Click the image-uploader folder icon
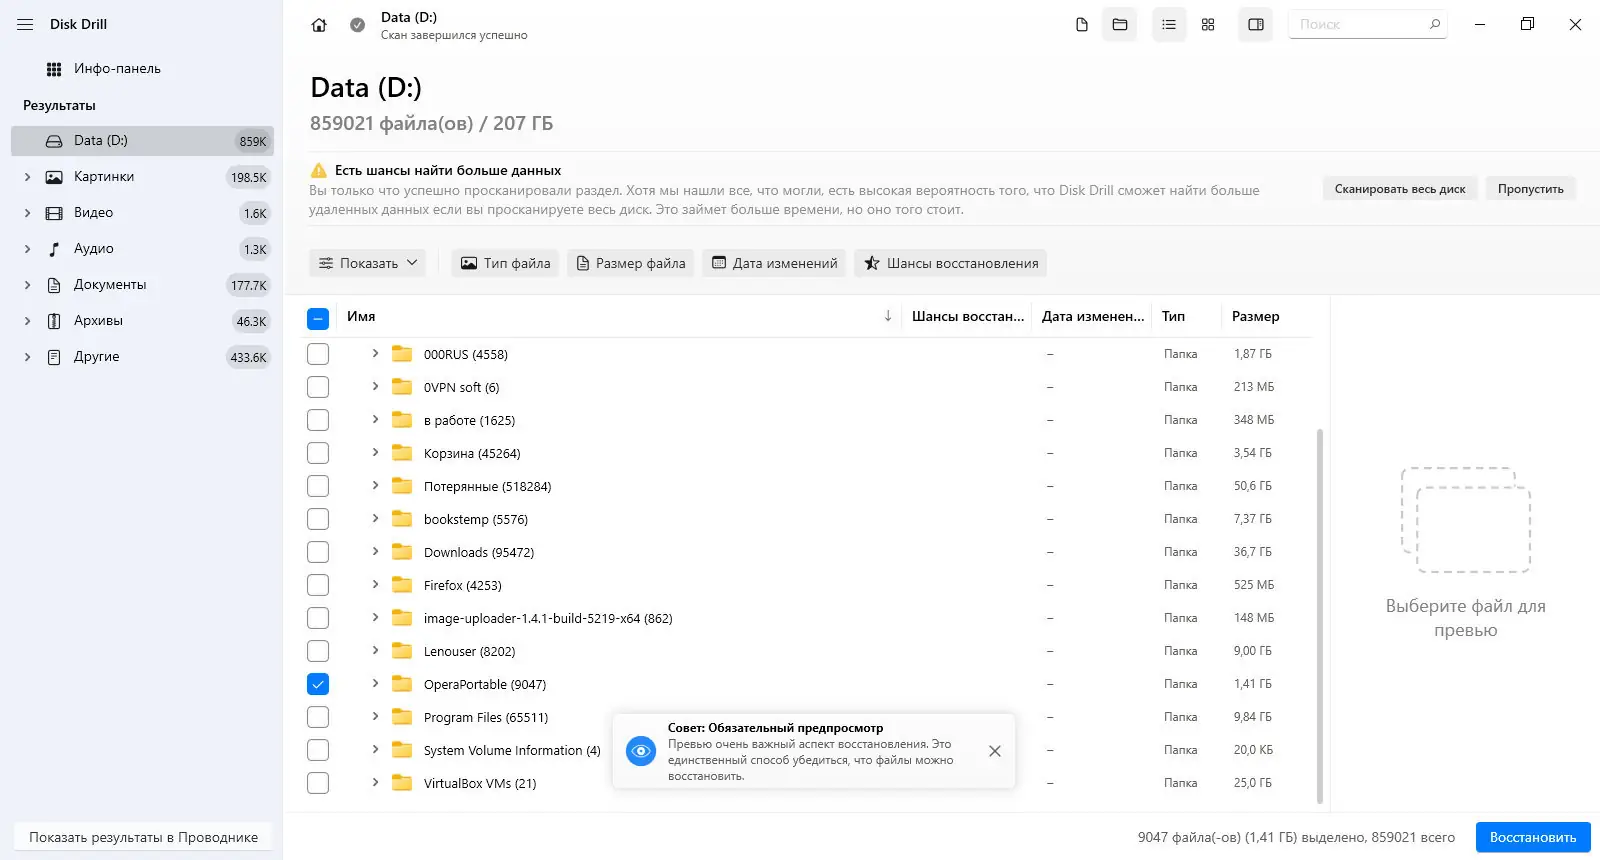This screenshot has width=1600, height=860. click(402, 618)
